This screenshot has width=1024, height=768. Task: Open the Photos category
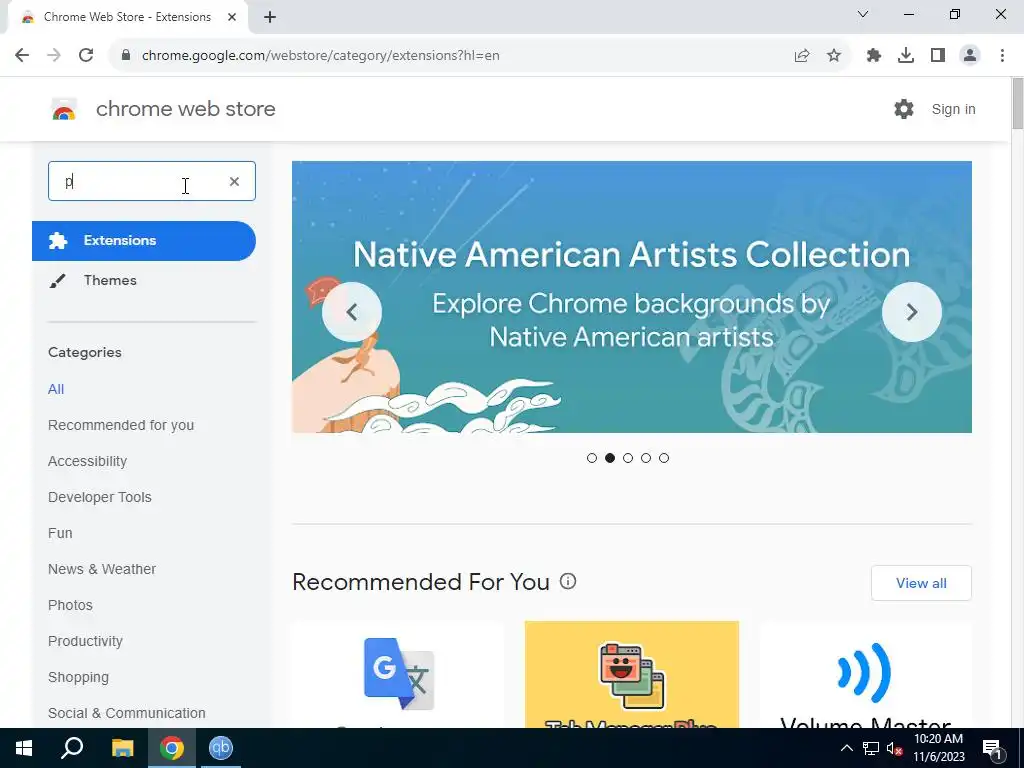[x=71, y=605]
